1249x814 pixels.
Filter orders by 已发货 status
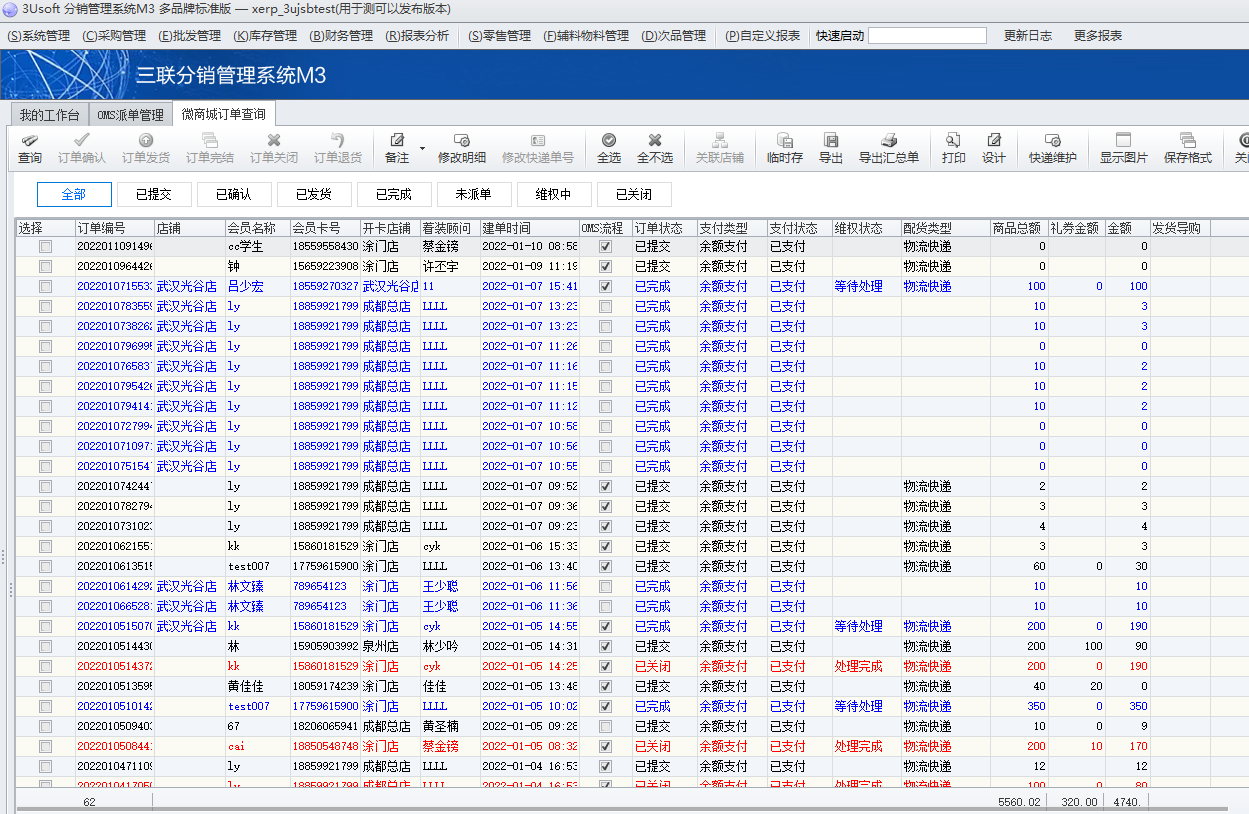click(313, 195)
